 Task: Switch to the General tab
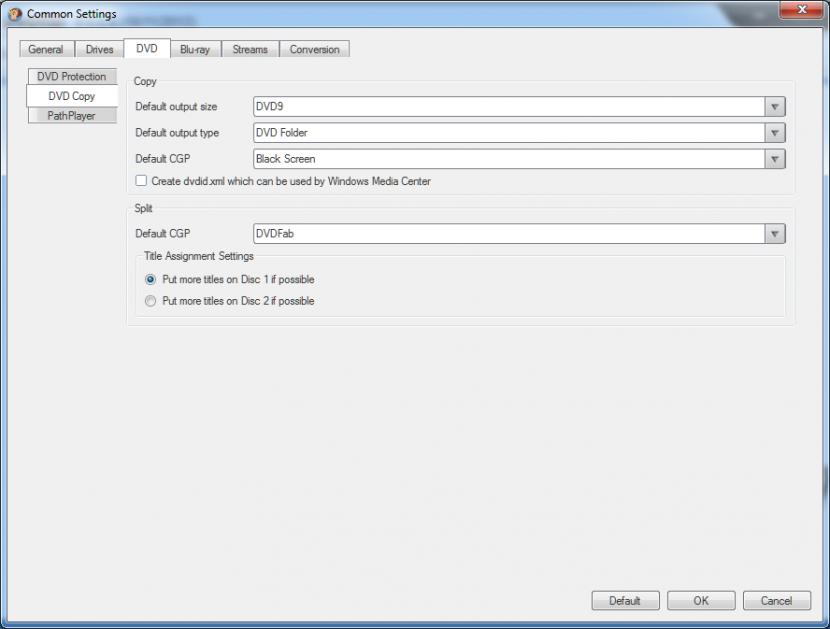tap(46, 49)
